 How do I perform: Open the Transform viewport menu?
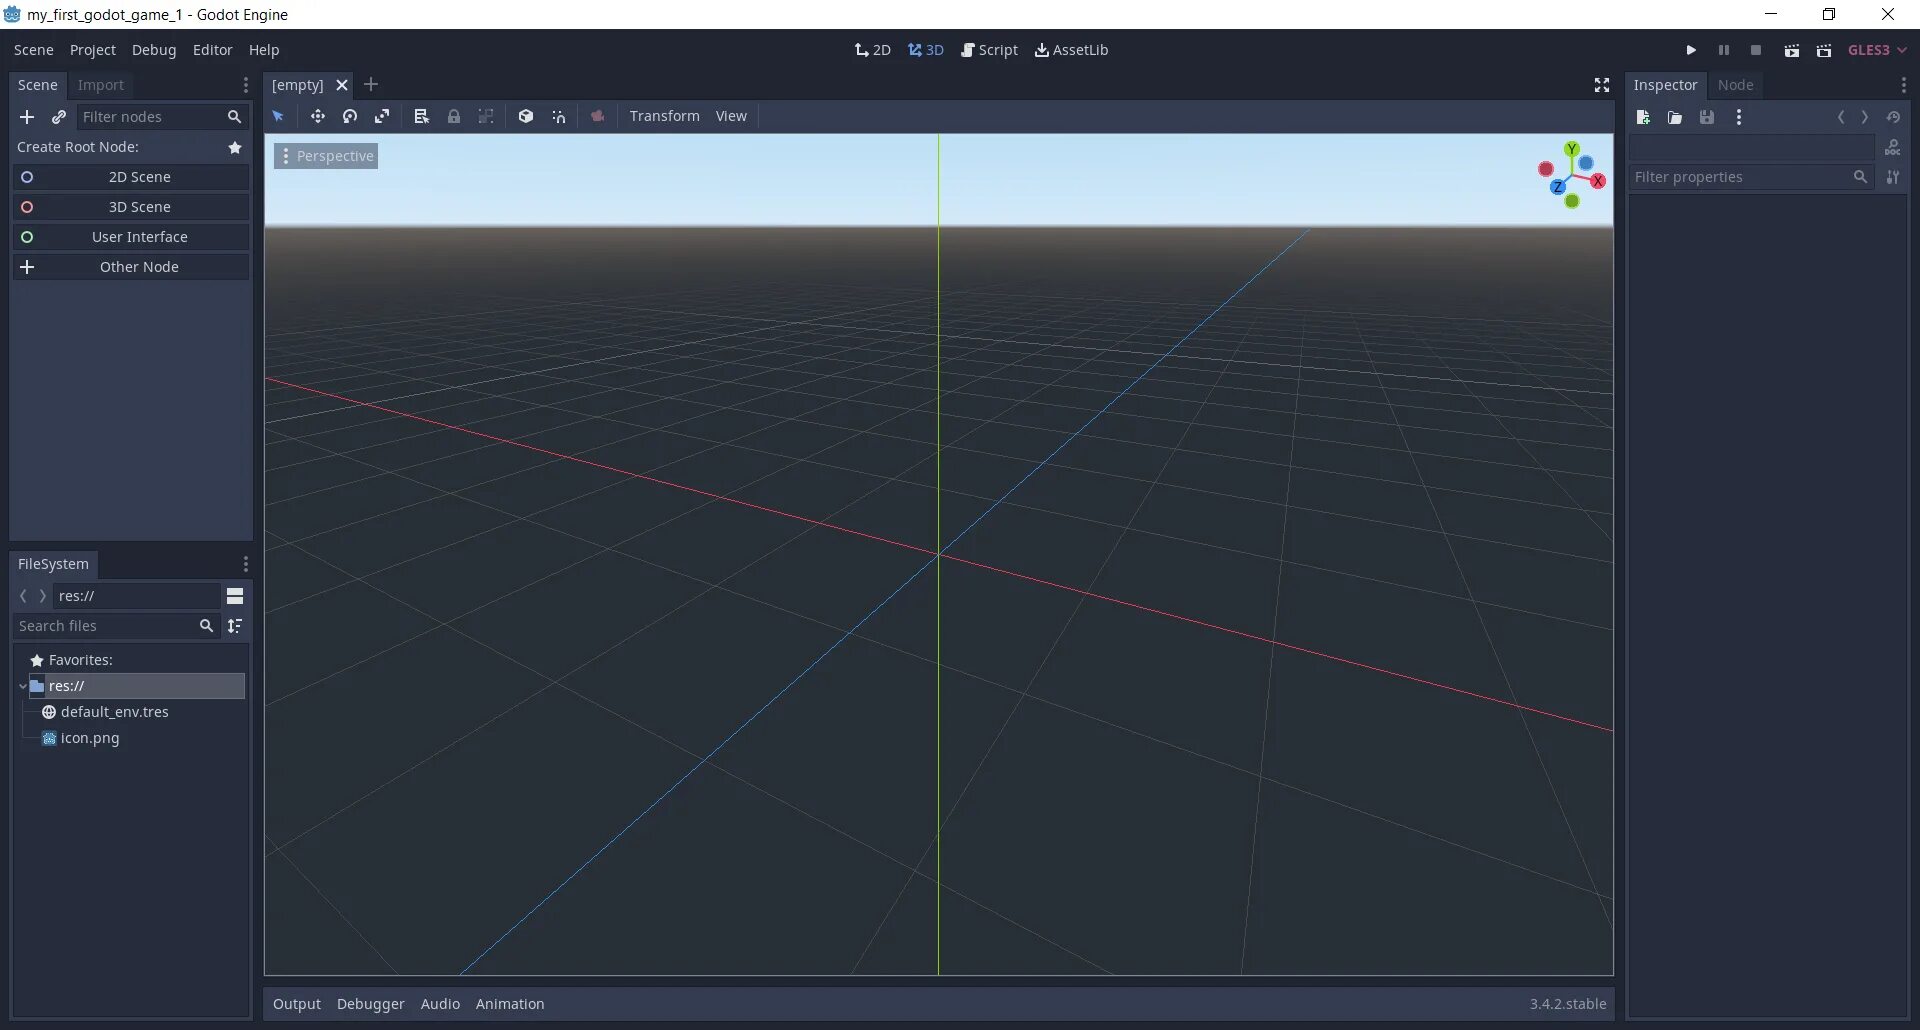664,116
